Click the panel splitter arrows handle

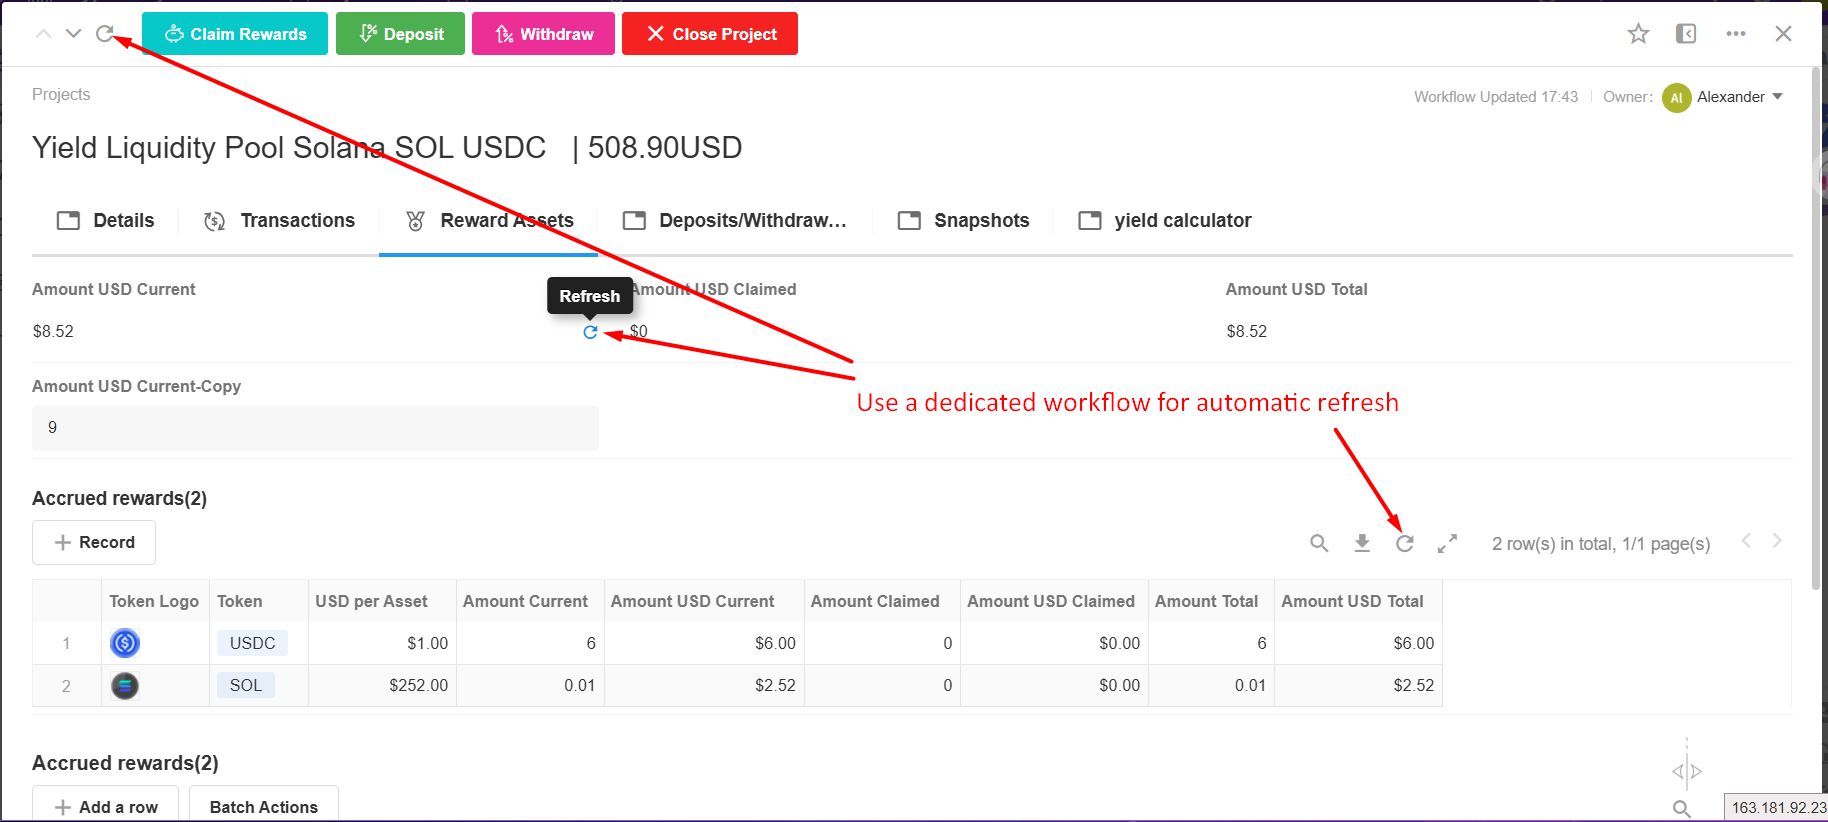click(1687, 771)
